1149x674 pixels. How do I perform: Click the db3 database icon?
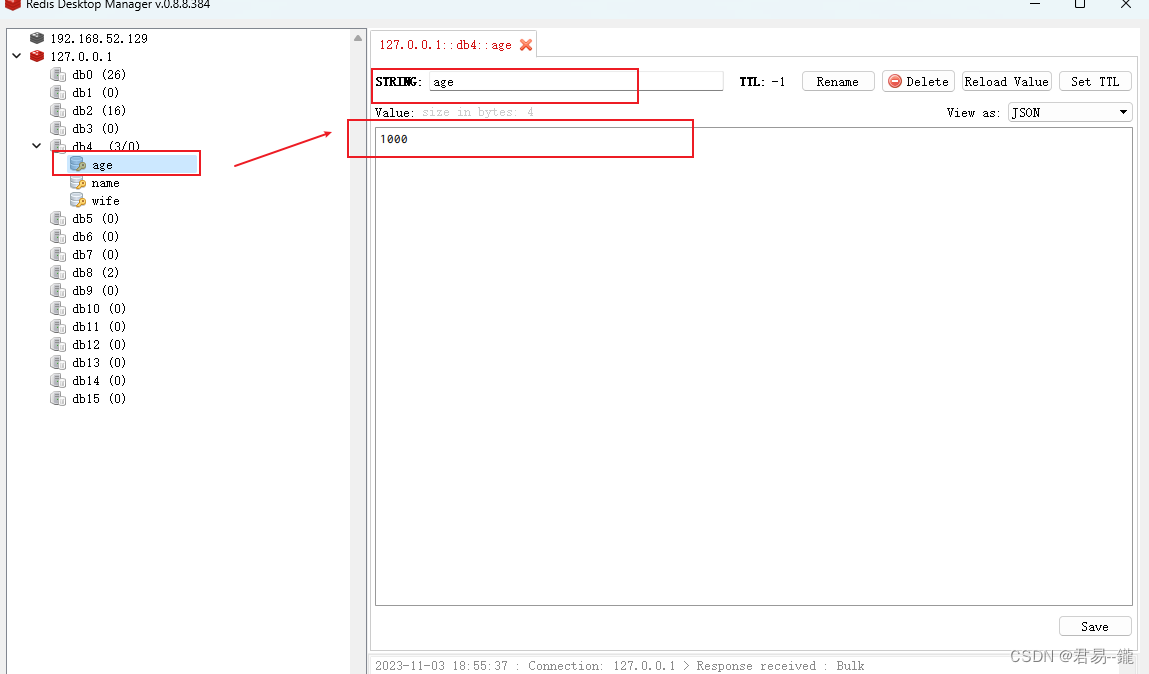point(58,128)
